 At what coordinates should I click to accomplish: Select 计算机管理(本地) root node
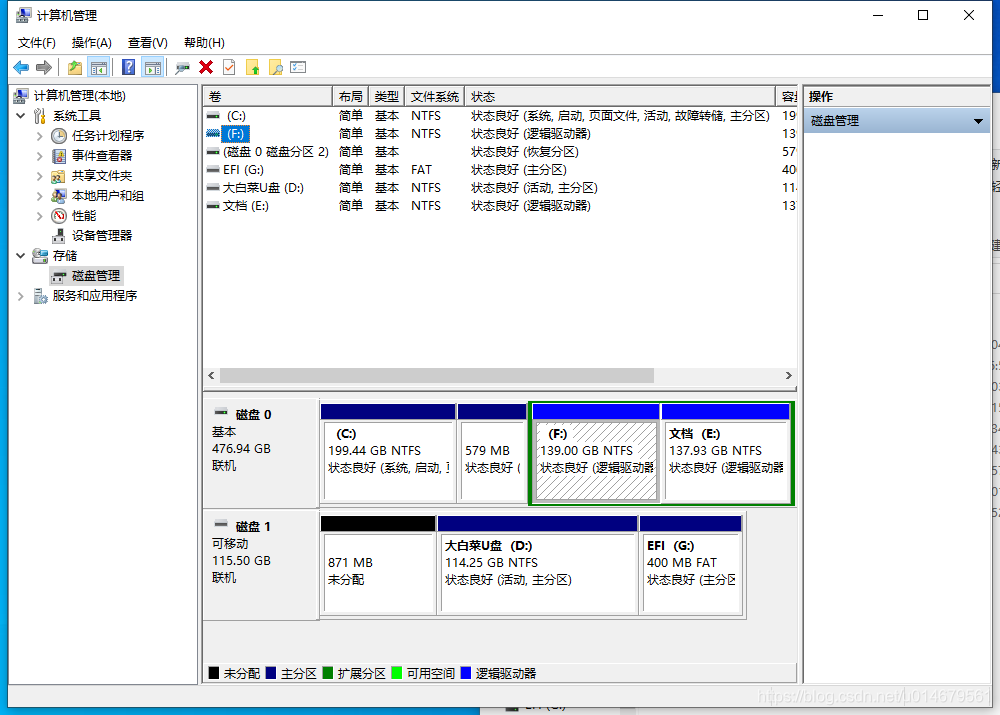(x=80, y=96)
